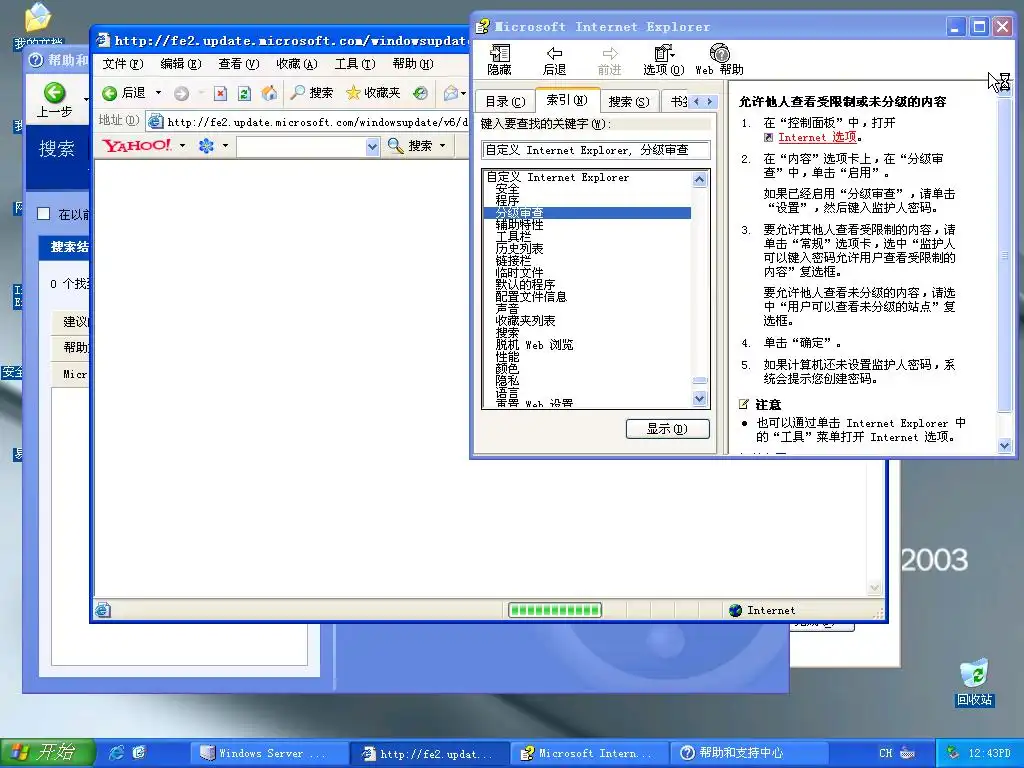Select 临时文件 in the index list

(x=519, y=272)
